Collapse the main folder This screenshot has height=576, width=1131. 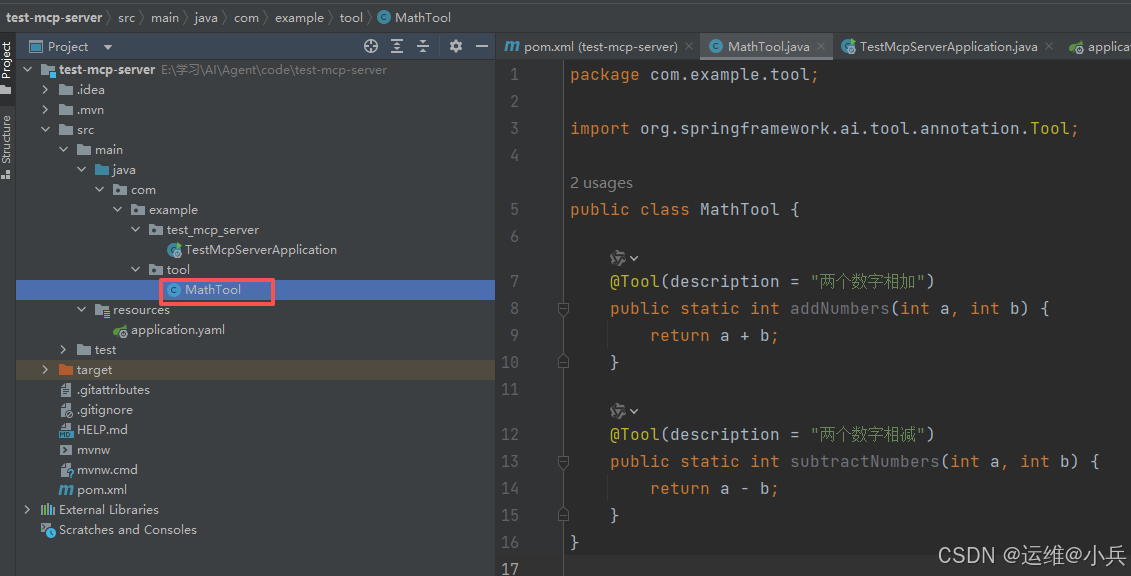(x=63, y=150)
